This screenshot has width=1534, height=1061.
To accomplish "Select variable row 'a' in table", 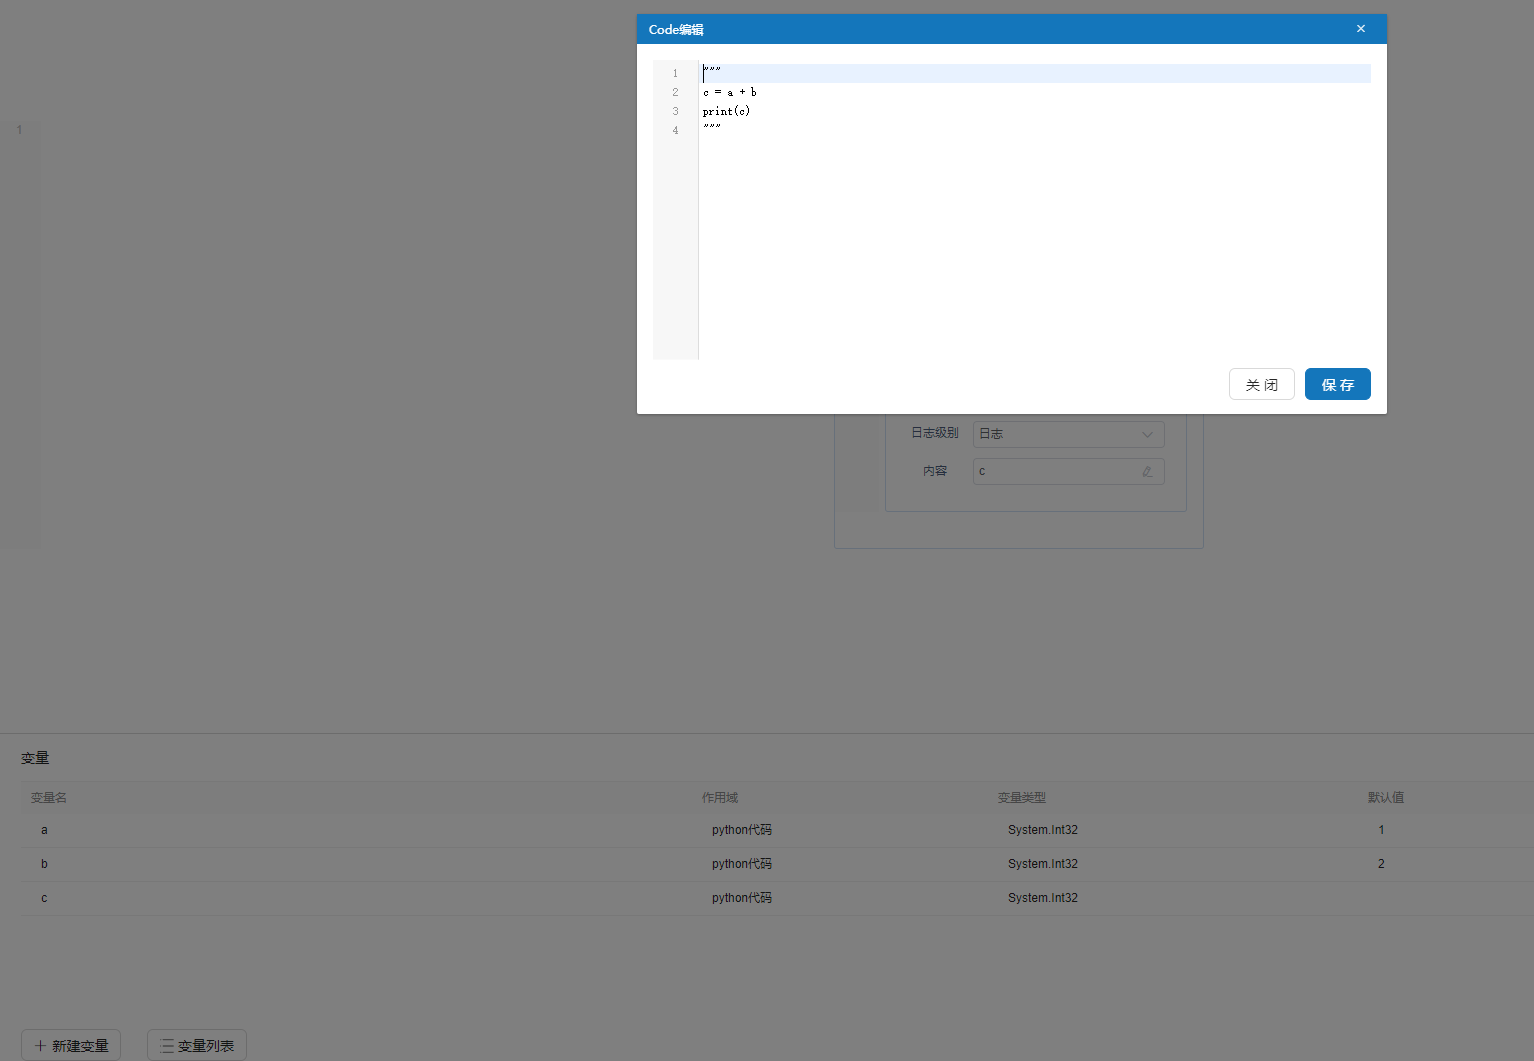I will (x=44, y=830).
